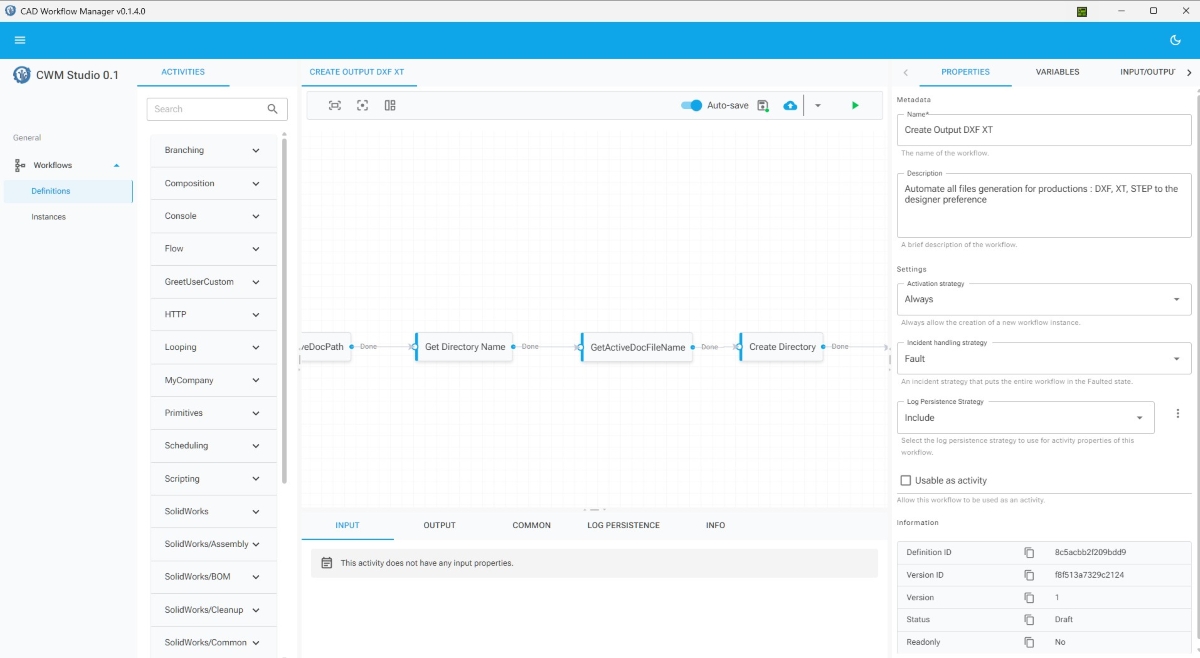Click the Publish to cloud icon

789,104
